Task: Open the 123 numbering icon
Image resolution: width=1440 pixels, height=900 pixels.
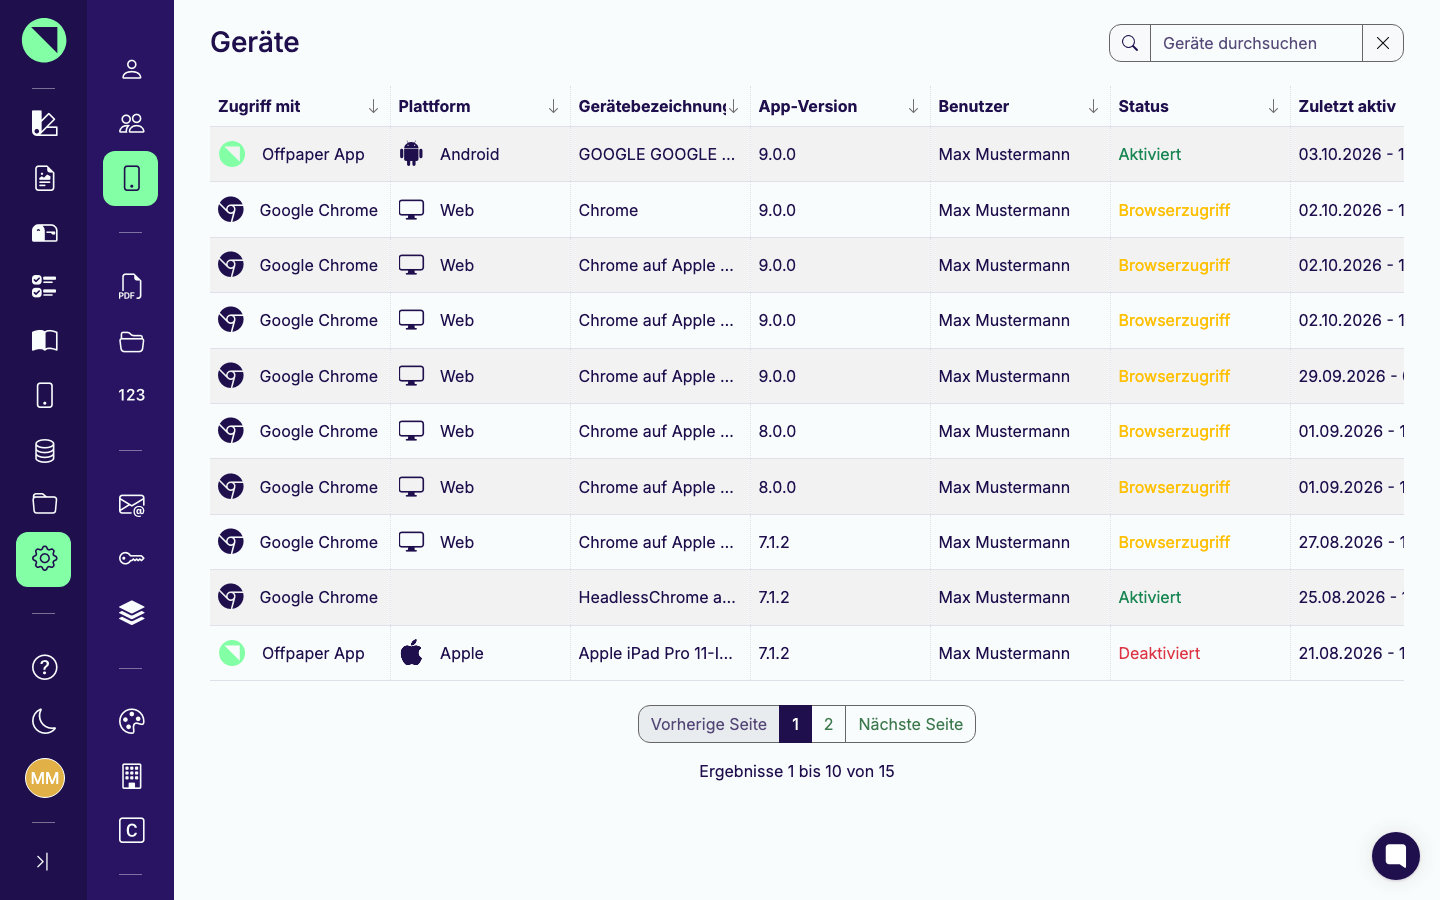Action: (x=131, y=395)
